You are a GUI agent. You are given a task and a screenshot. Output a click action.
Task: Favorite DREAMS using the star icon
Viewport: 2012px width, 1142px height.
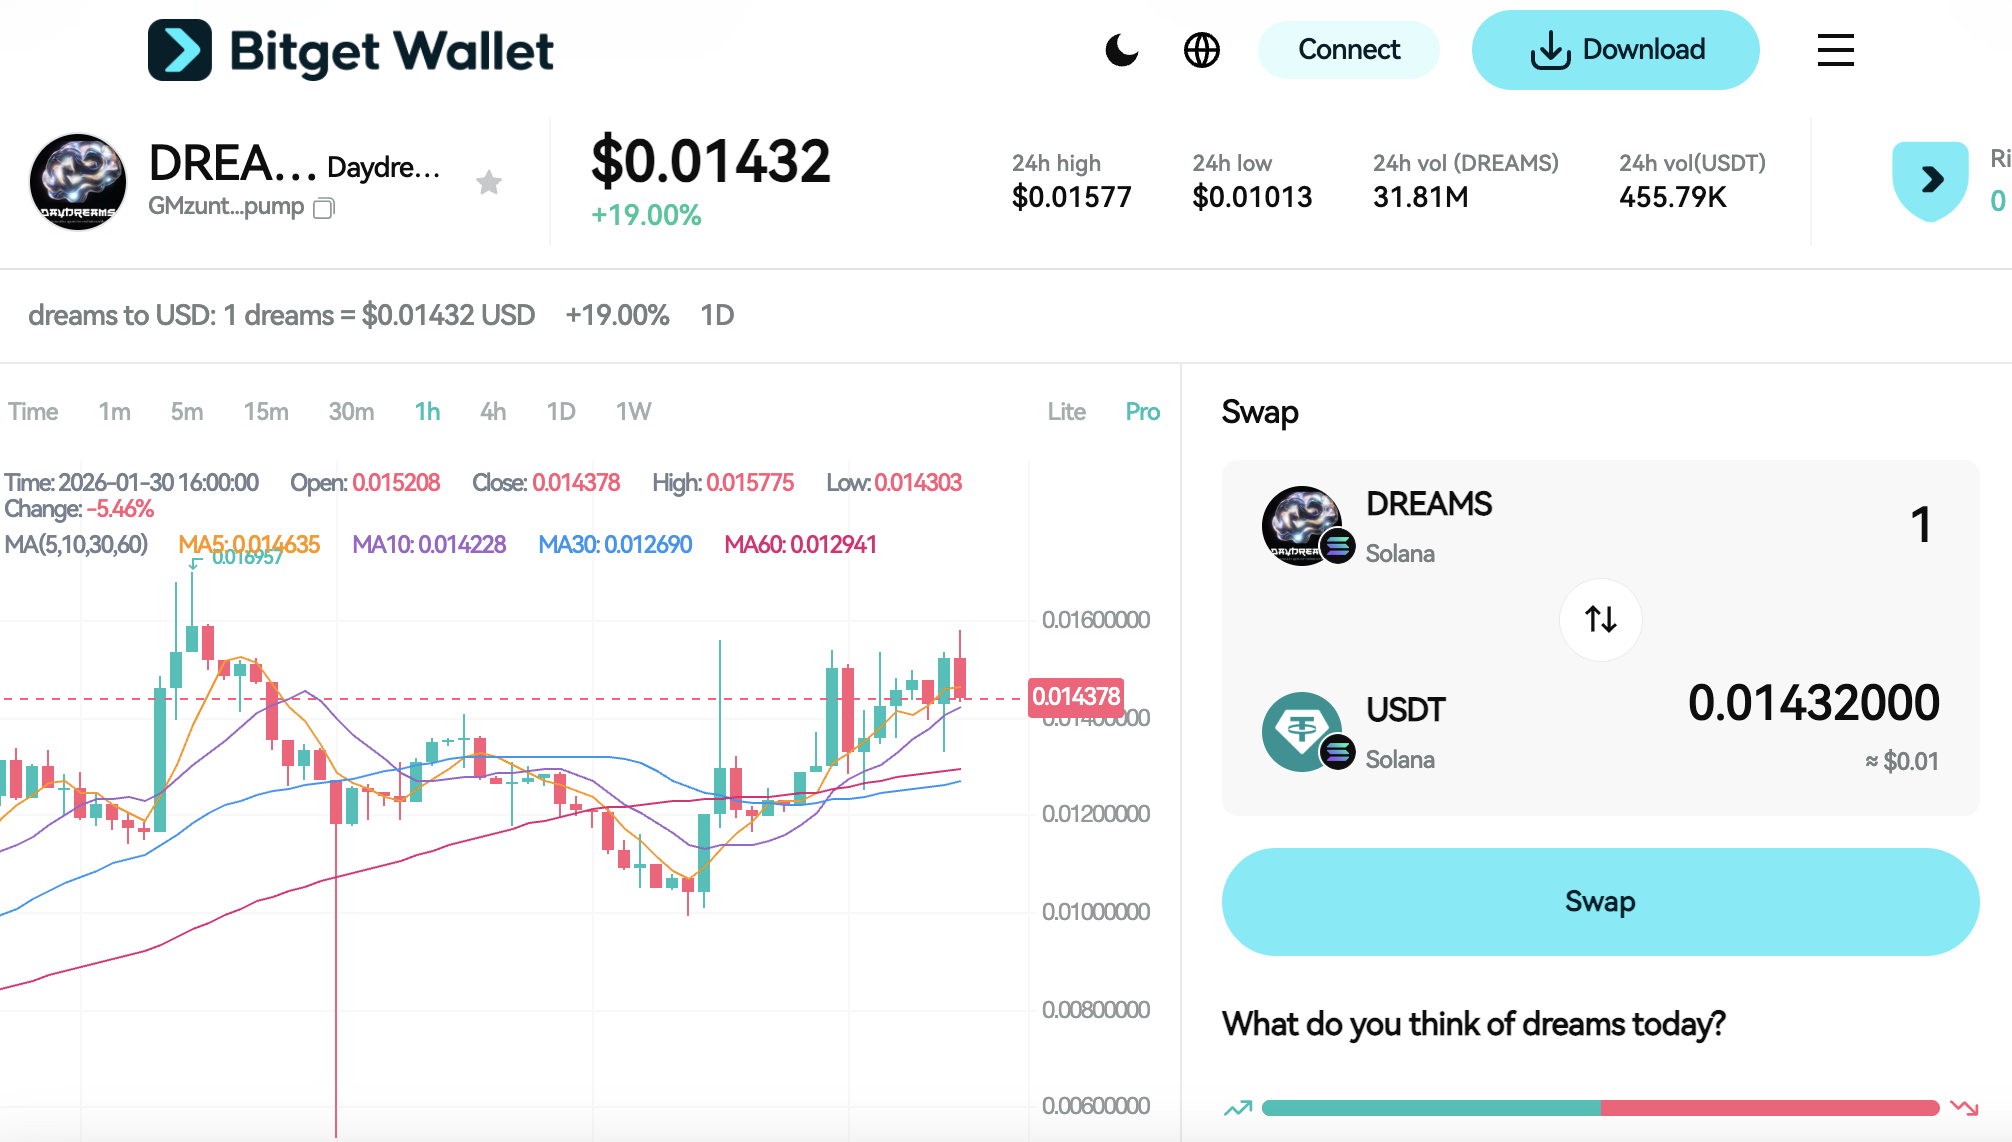point(489,182)
